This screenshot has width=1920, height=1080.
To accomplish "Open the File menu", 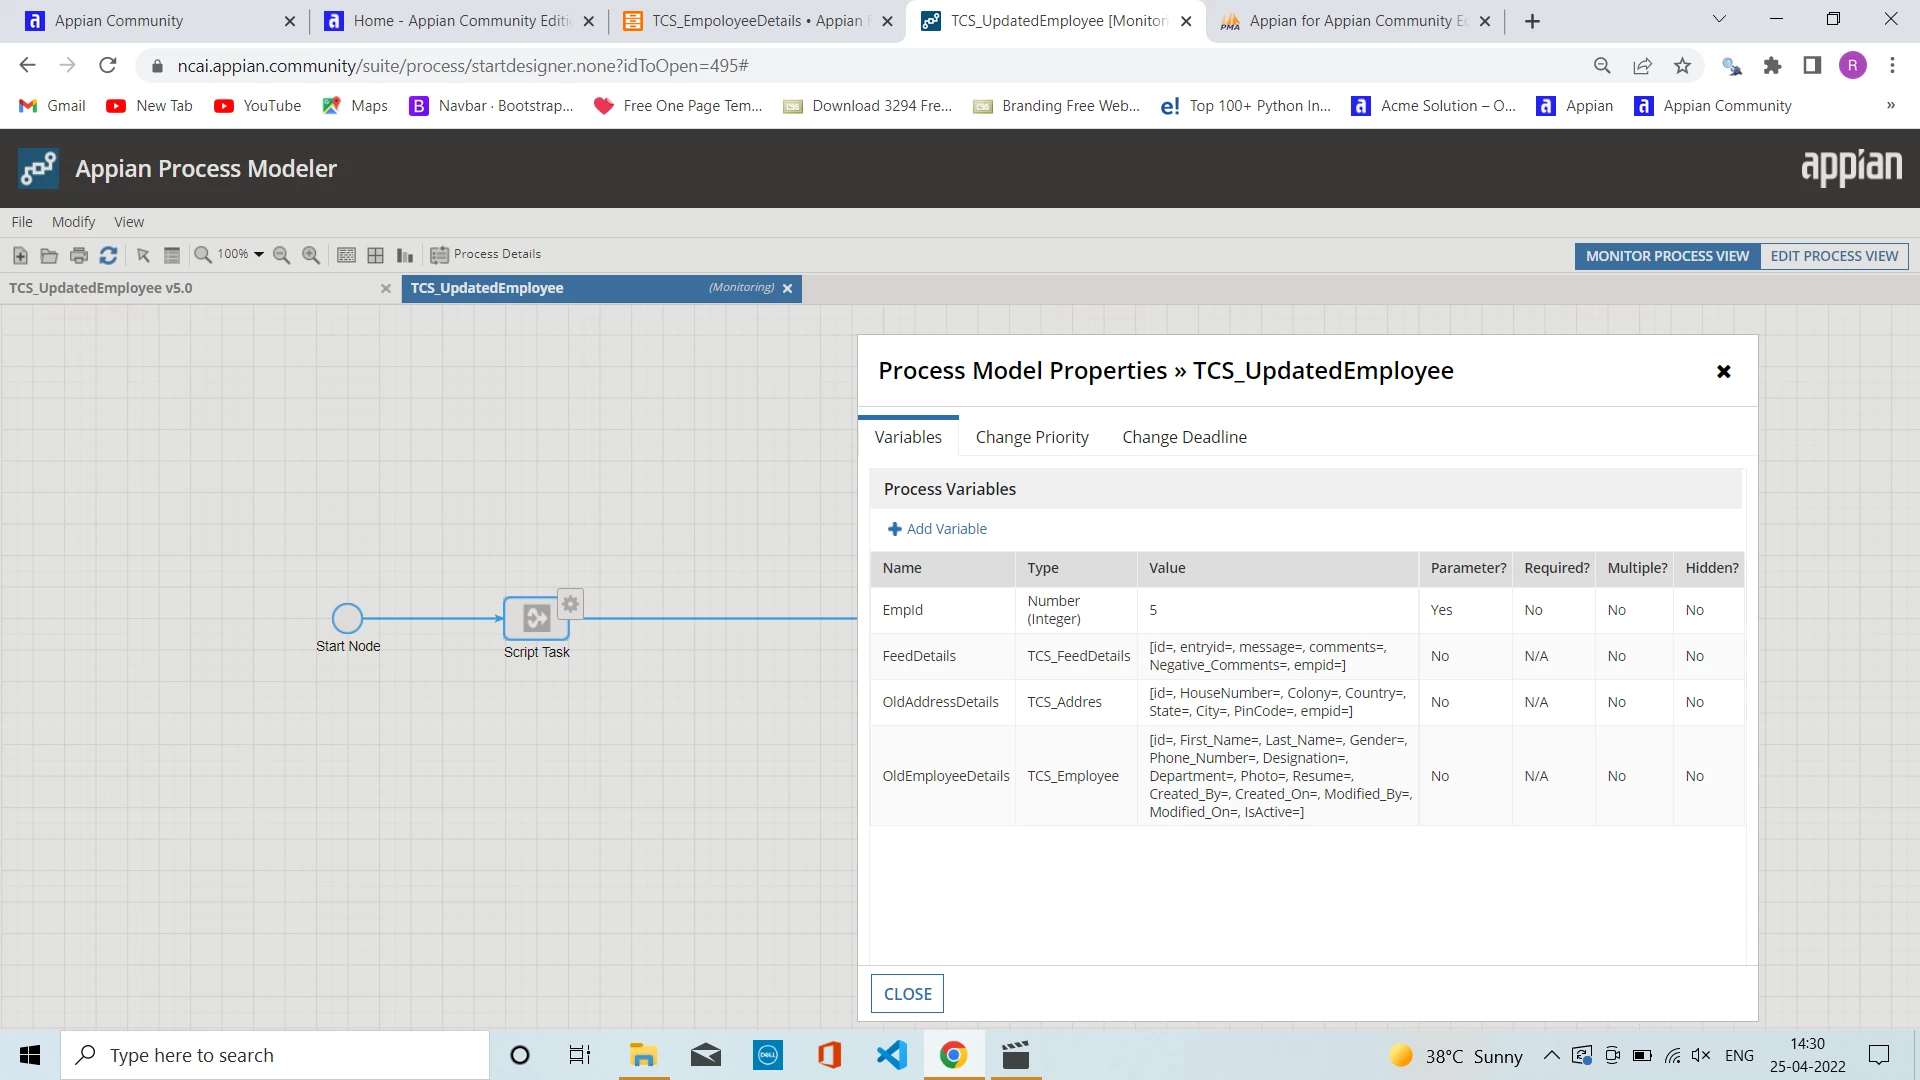I will [22, 222].
